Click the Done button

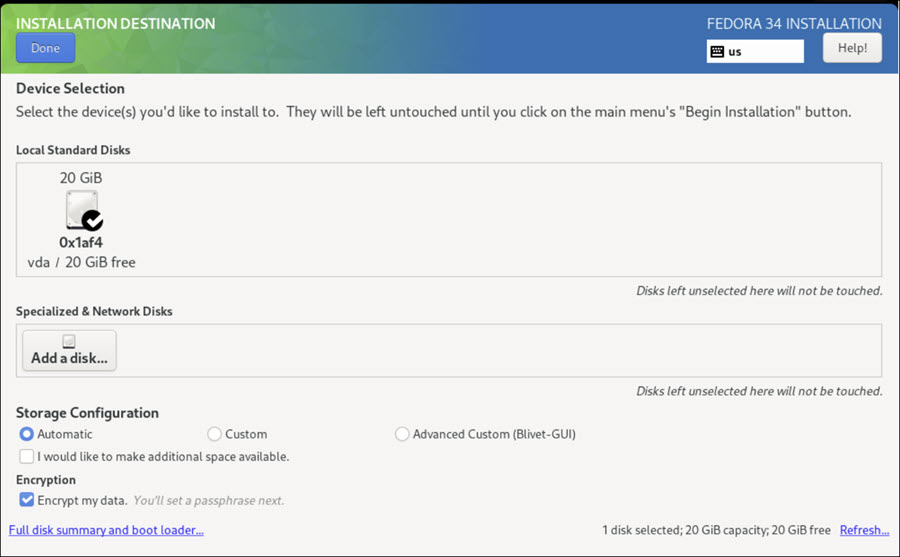45,48
